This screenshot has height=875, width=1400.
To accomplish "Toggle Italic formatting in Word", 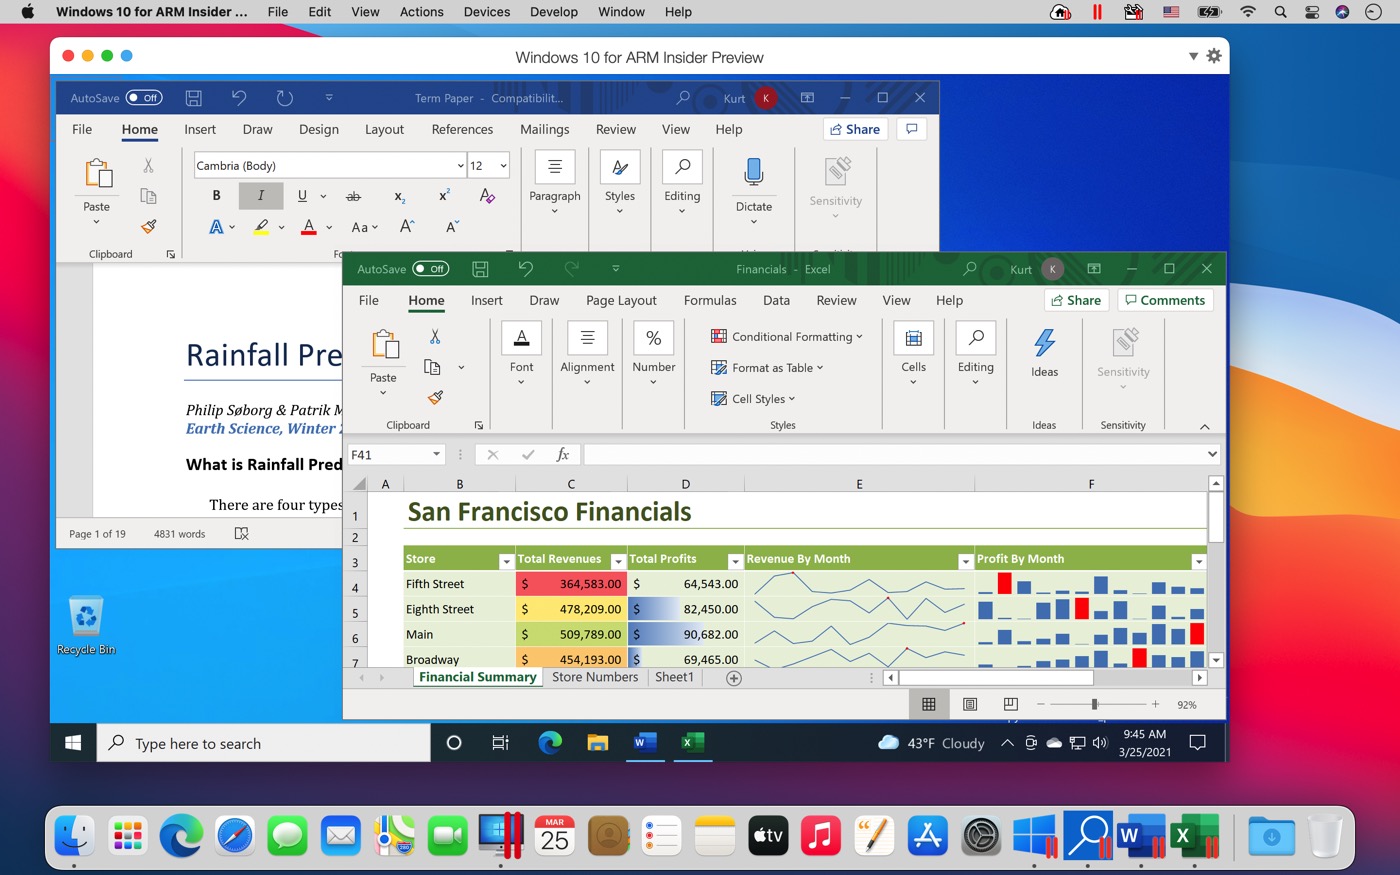I will (260, 195).
